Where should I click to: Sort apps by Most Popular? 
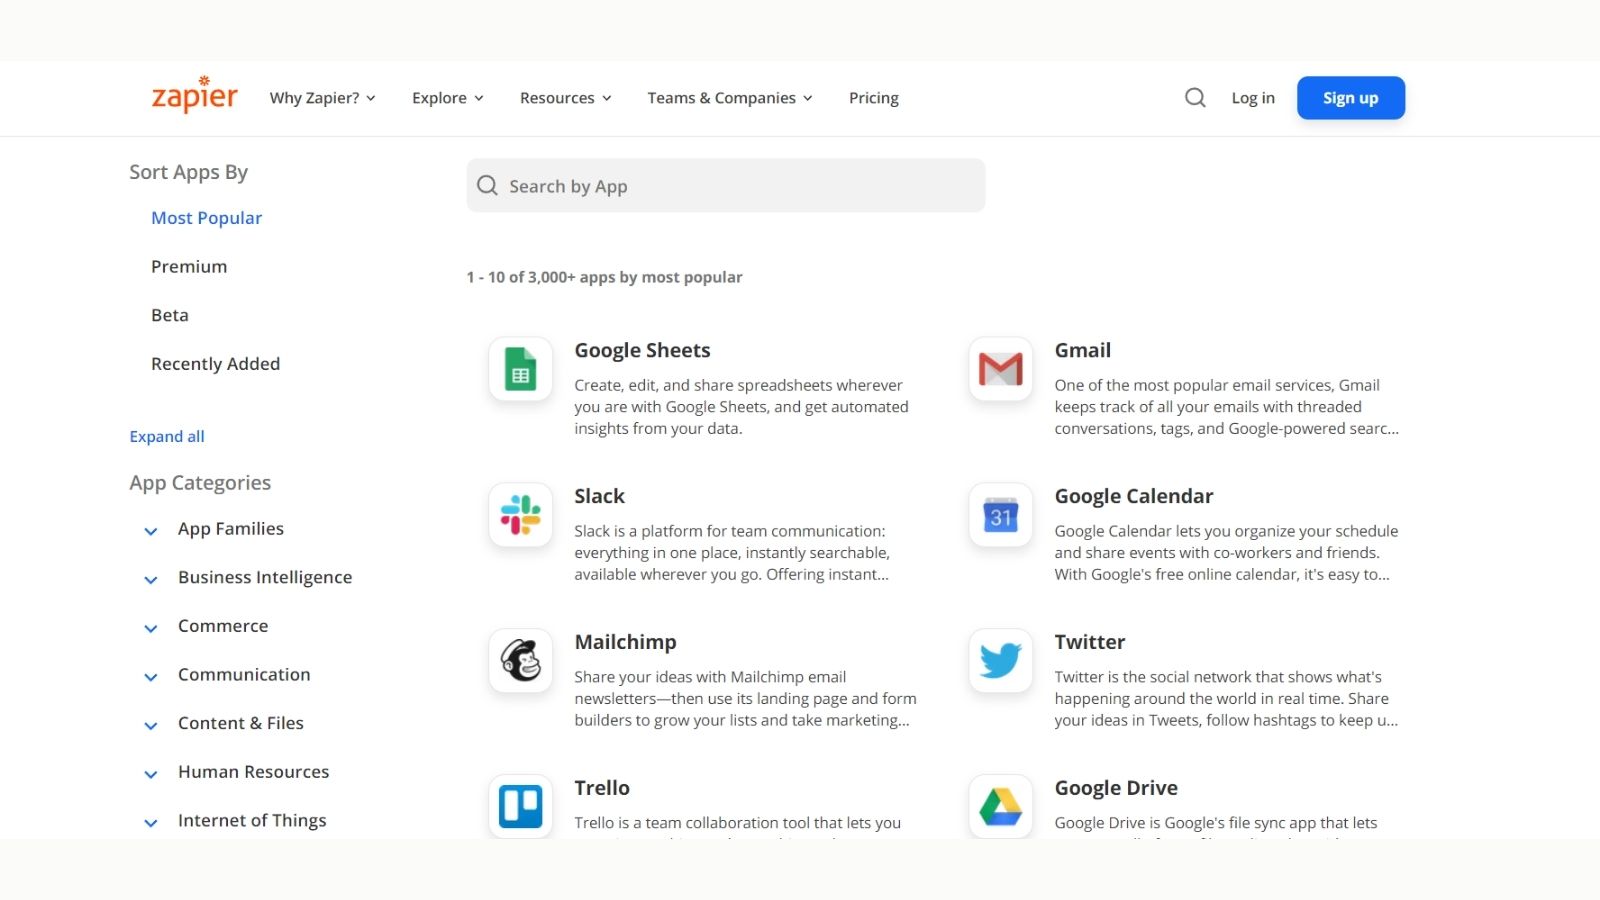pyautogui.click(x=206, y=218)
